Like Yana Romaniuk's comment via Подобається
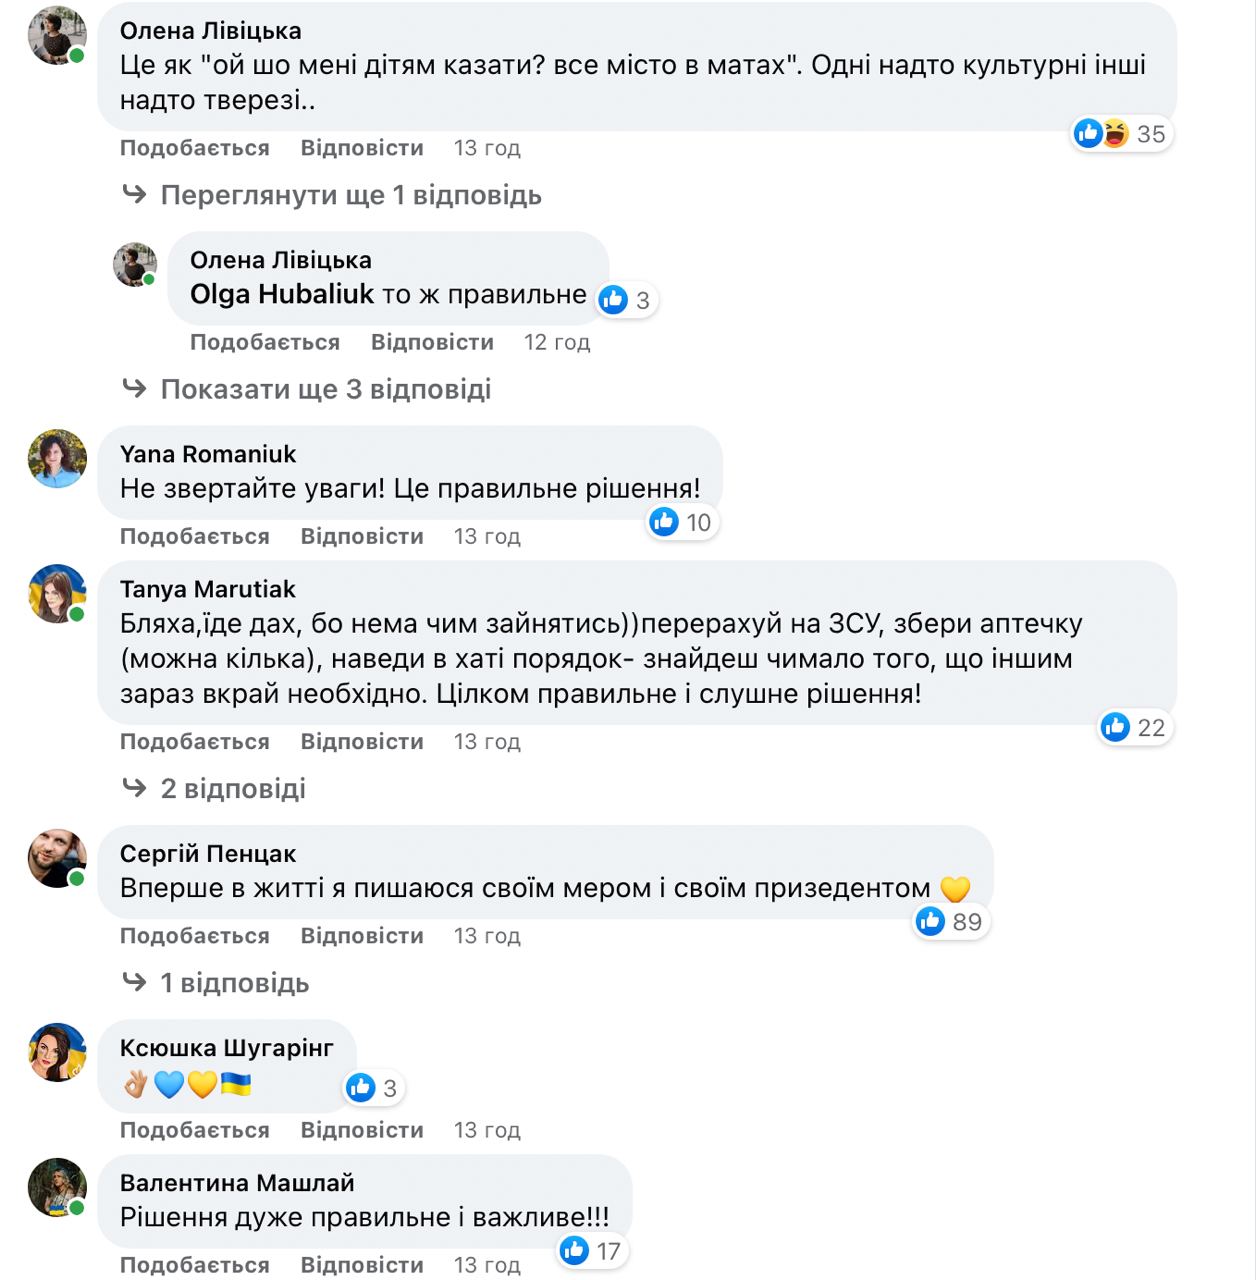This screenshot has height=1280, width=1256. click(195, 536)
